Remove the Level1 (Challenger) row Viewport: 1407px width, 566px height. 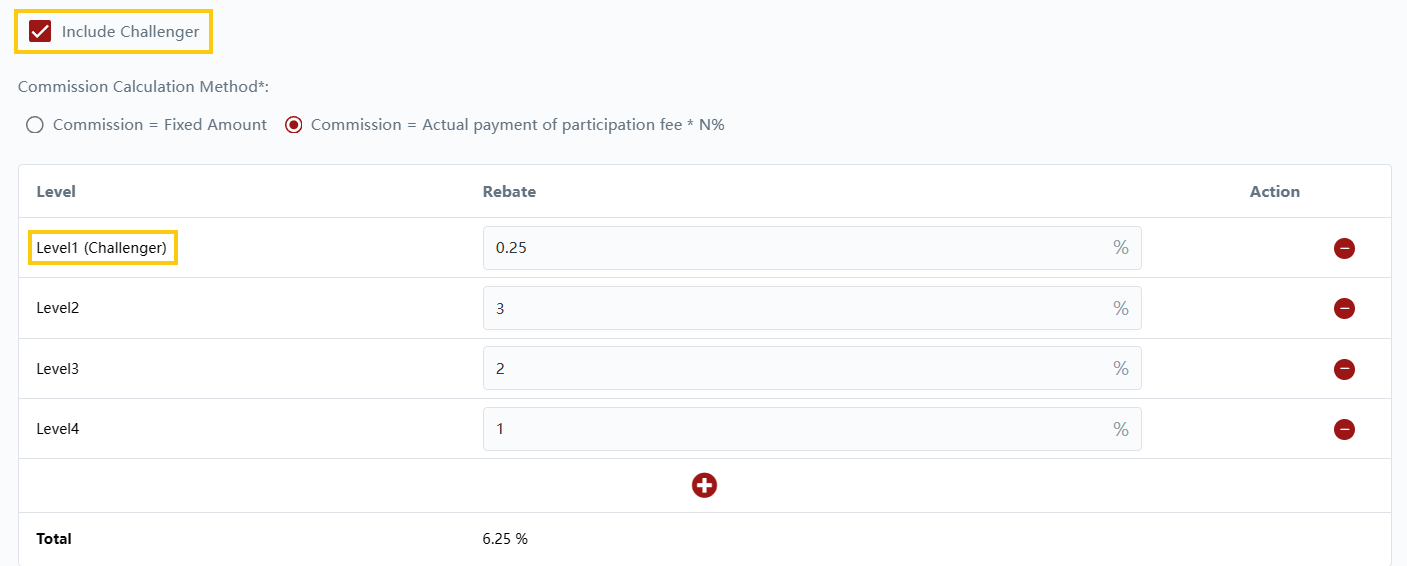click(1344, 248)
